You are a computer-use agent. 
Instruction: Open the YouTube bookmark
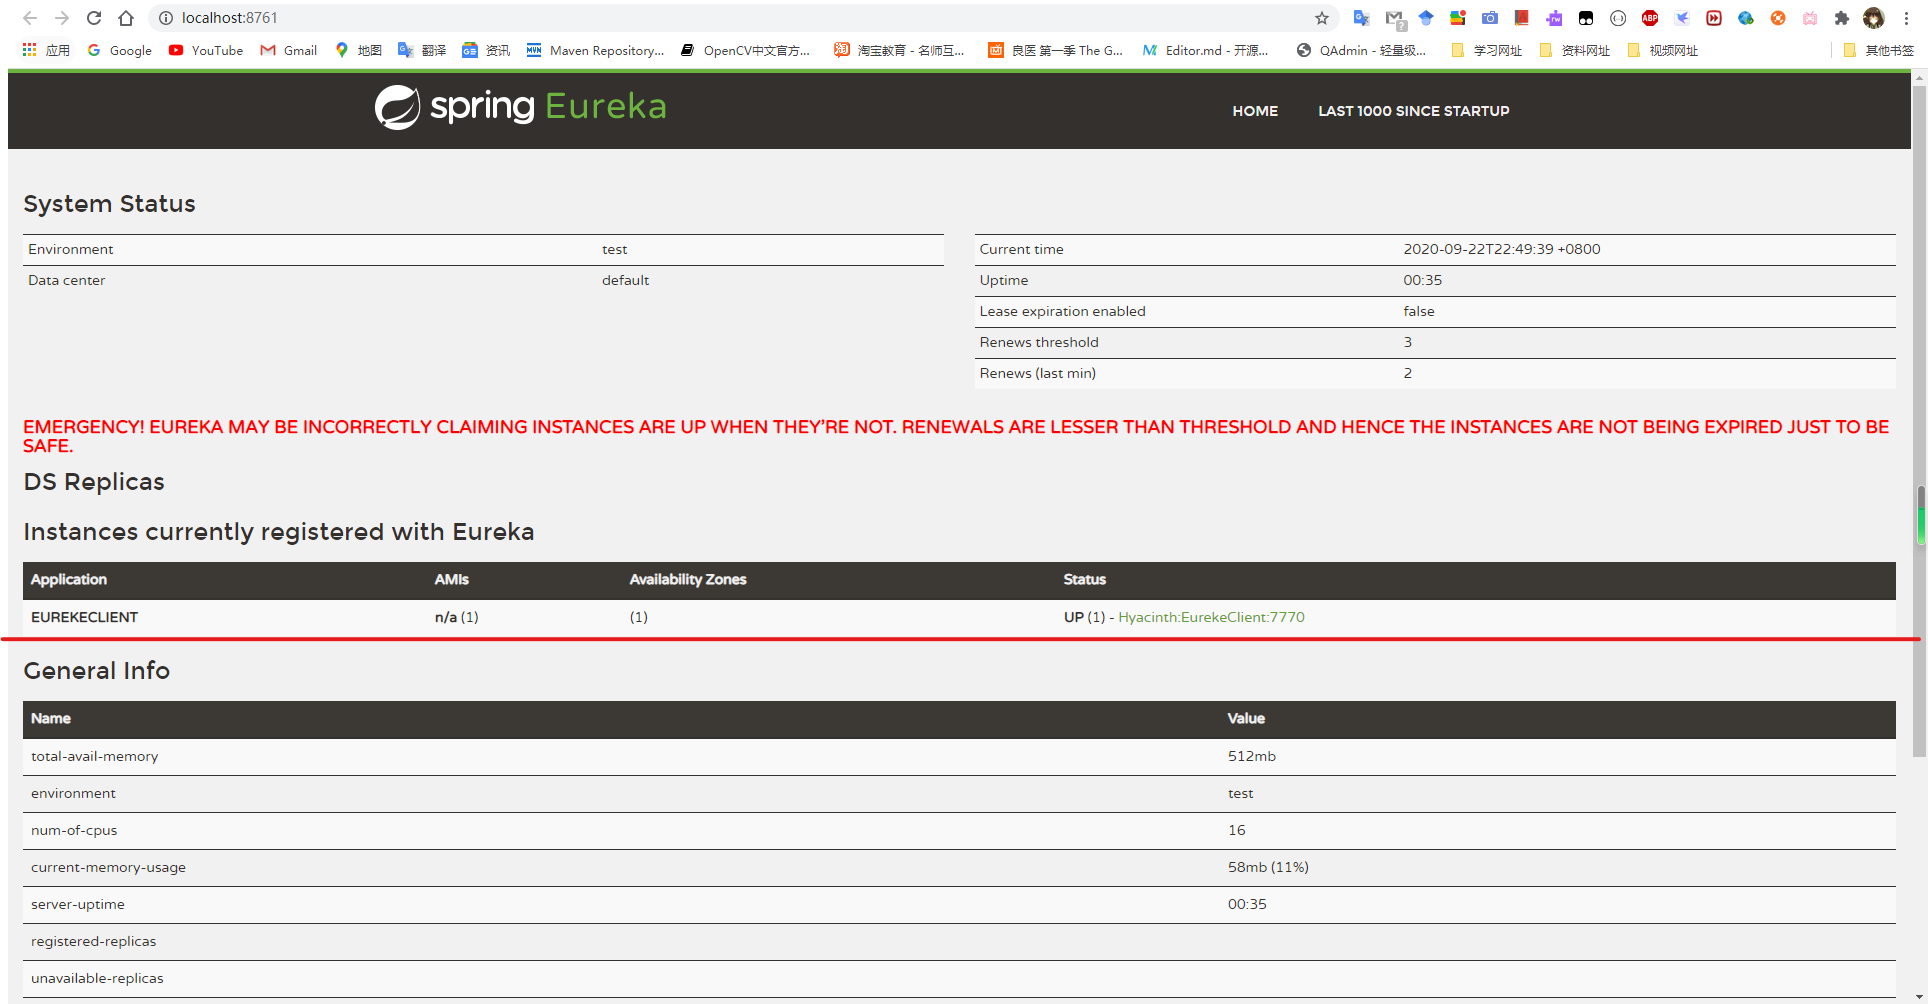pos(206,50)
